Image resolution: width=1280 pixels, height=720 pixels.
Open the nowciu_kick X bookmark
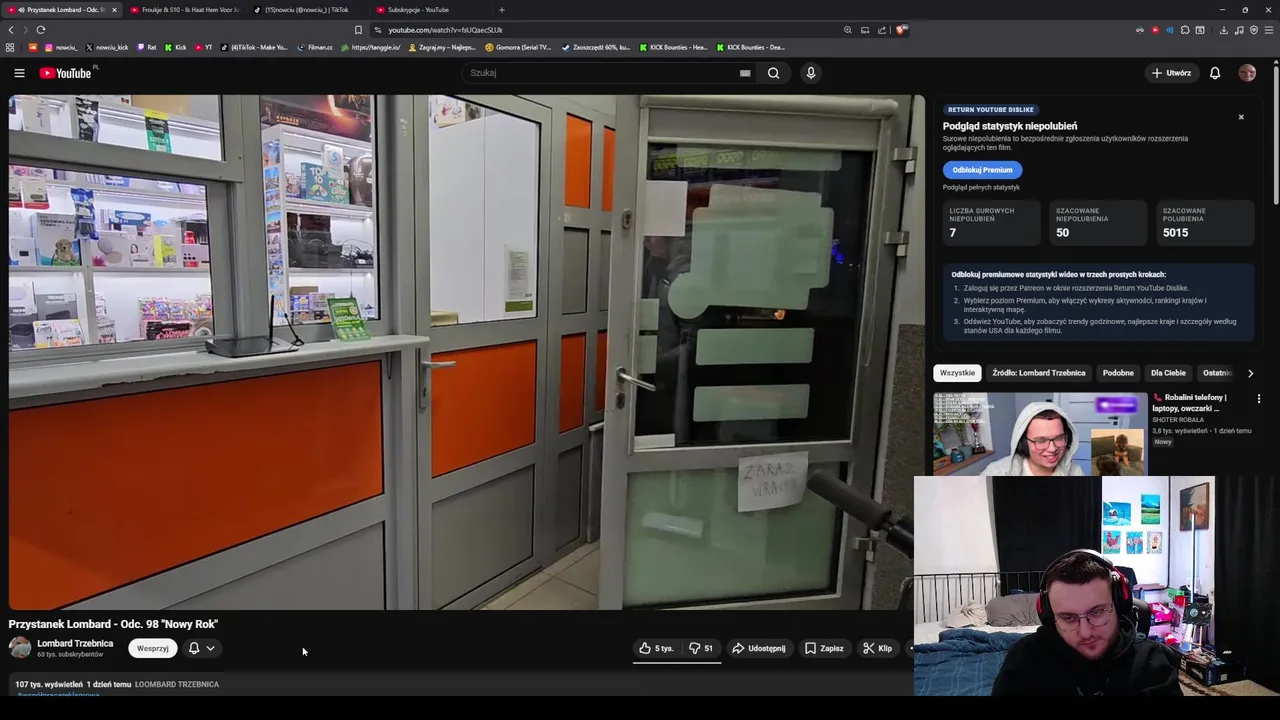pos(106,47)
